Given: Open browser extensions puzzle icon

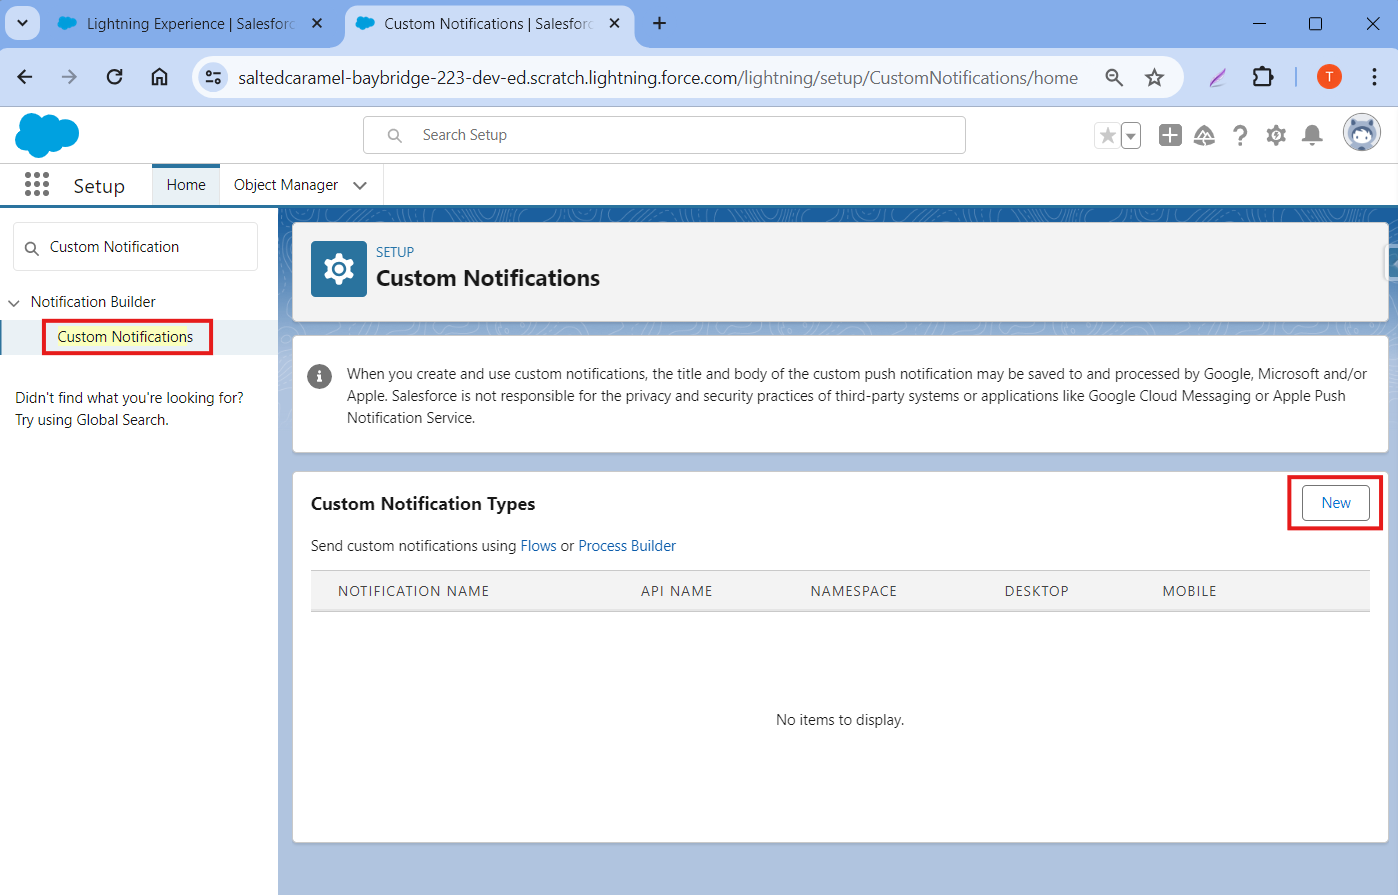Looking at the screenshot, I should pos(1263,77).
